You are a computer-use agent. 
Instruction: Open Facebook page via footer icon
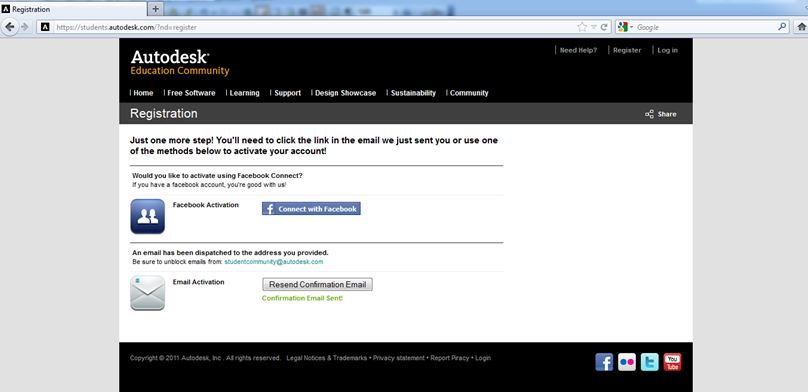(x=604, y=362)
